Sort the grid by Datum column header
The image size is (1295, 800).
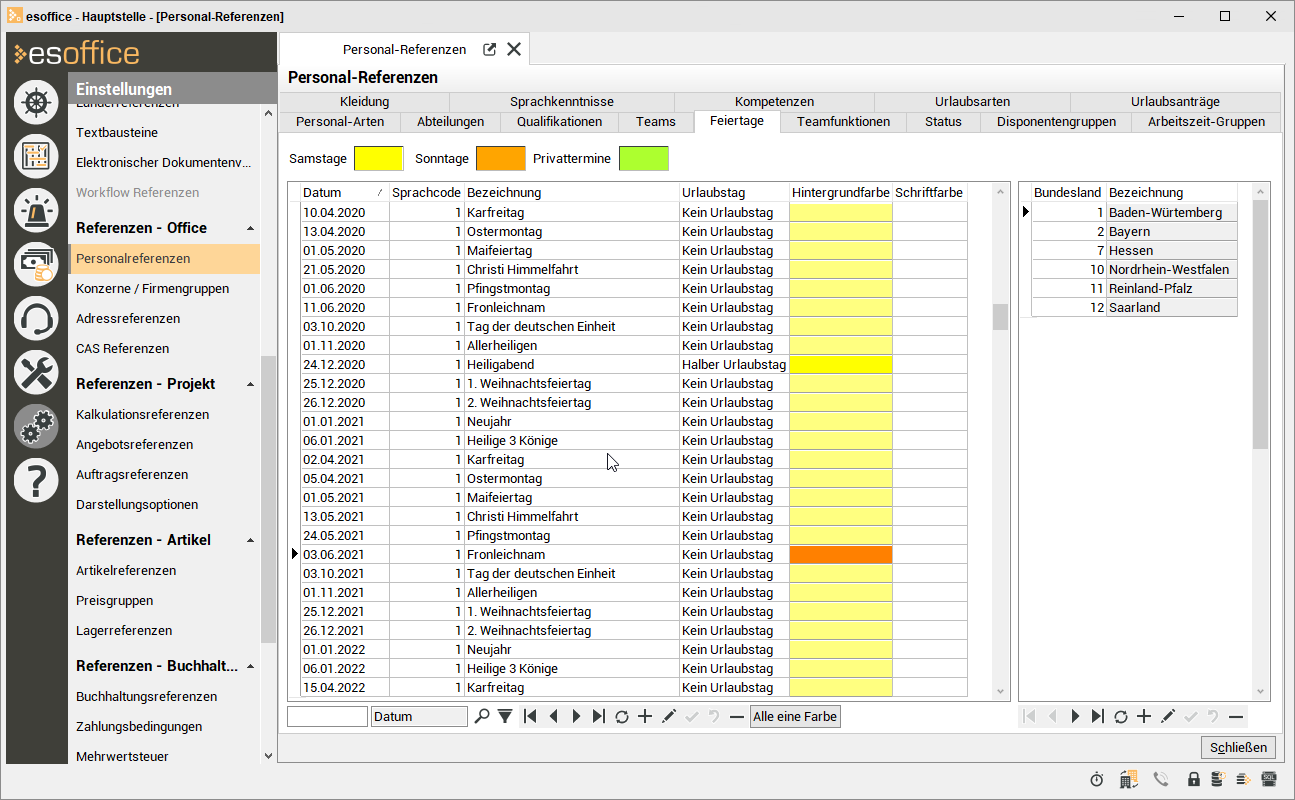click(x=344, y=192)
